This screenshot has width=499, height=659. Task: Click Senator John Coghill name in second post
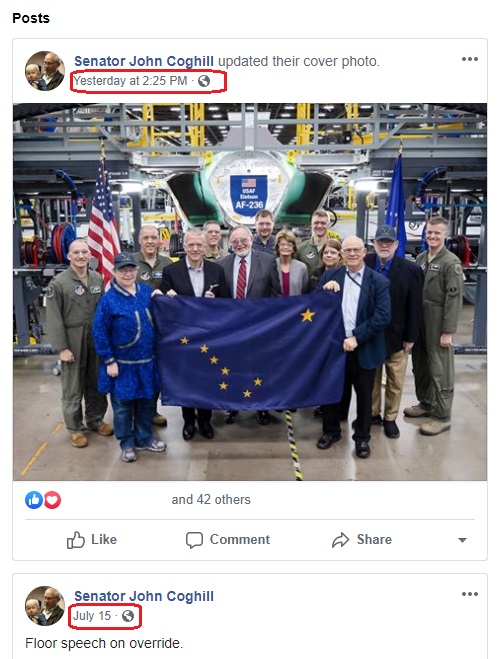point(144,596)
